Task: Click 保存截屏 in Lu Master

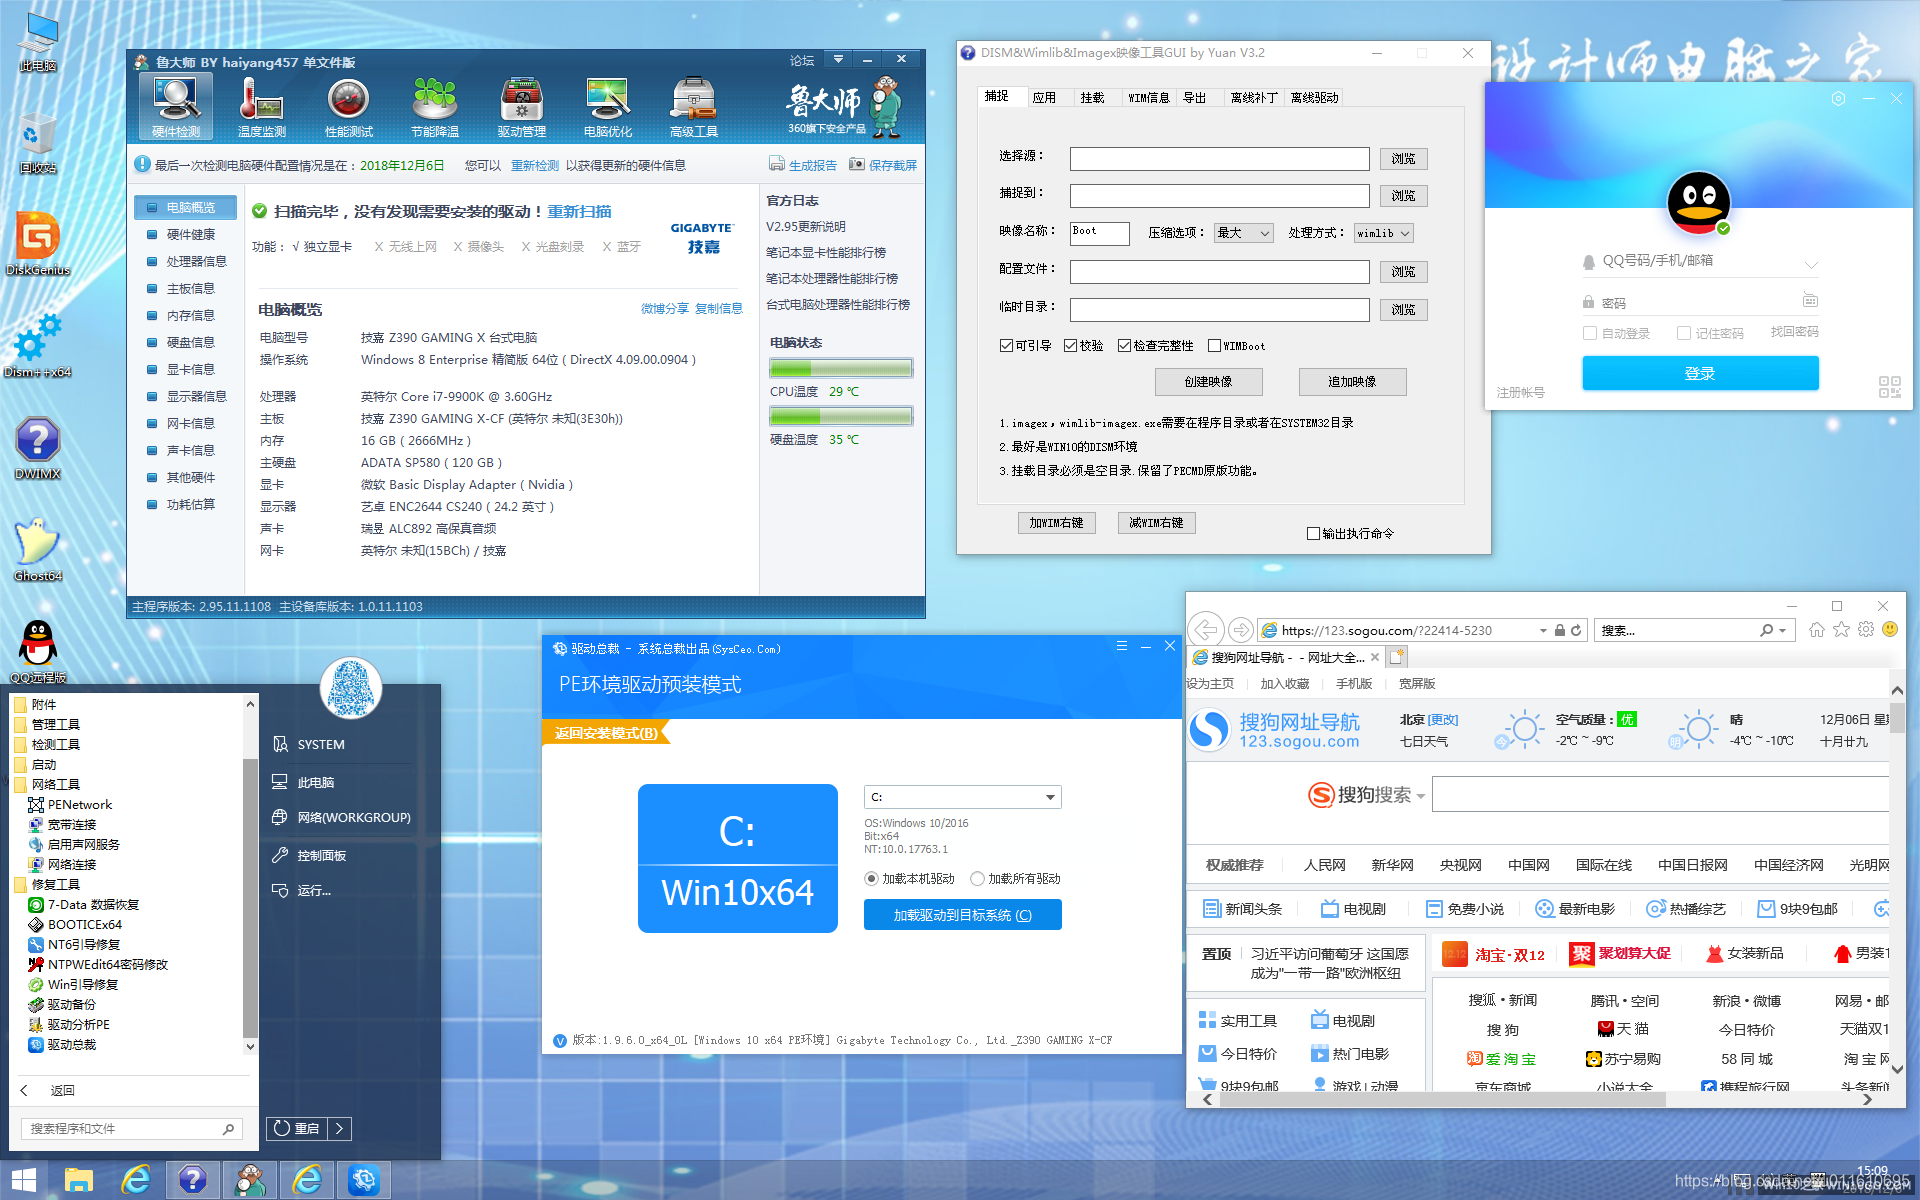Action: (x=882, y=165)
